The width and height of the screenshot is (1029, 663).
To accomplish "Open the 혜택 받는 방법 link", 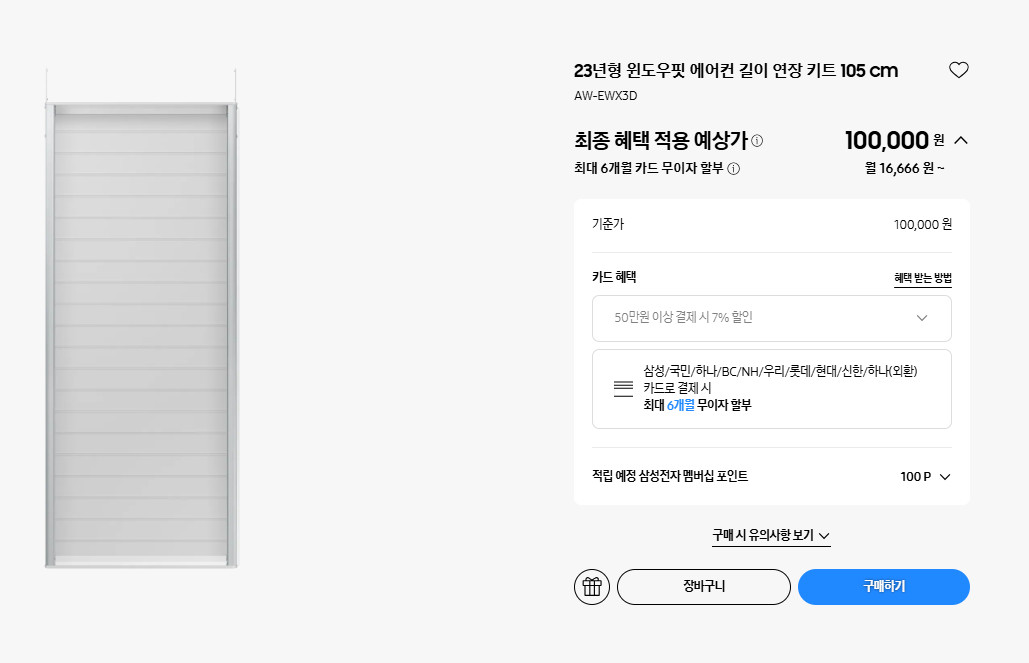I will [922, 278].
